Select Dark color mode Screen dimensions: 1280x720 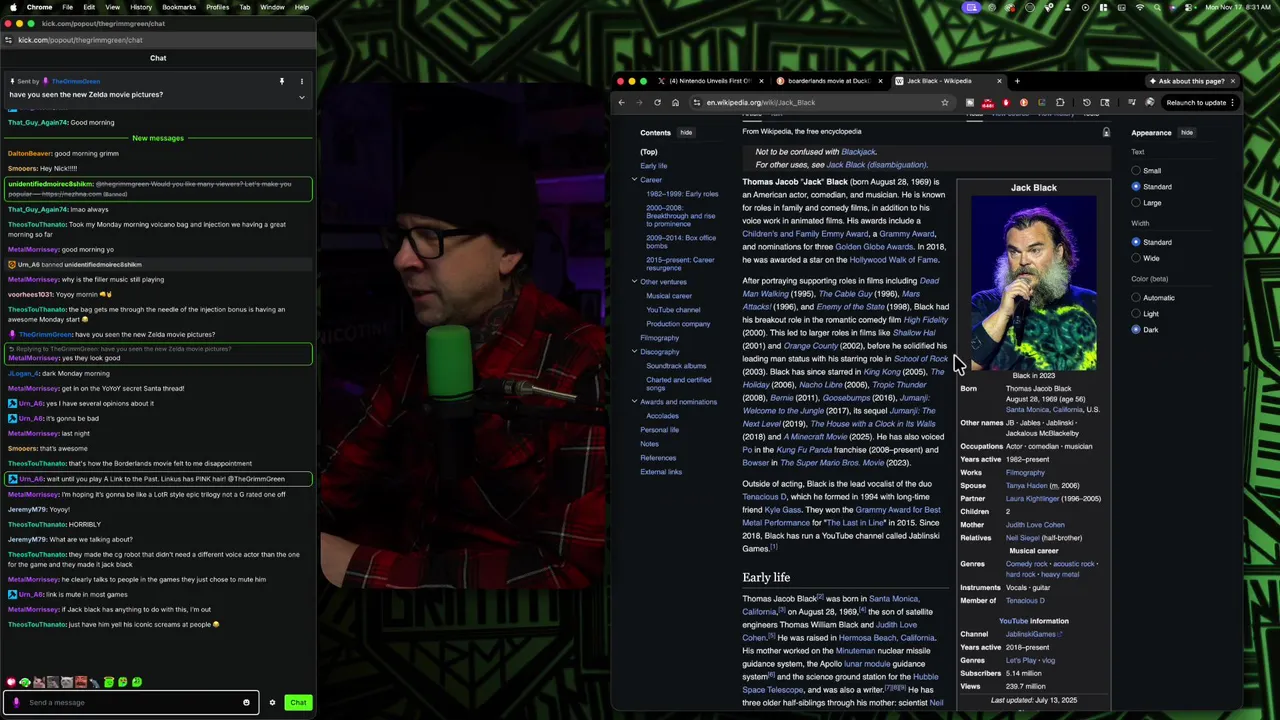tap(1136, 330)
